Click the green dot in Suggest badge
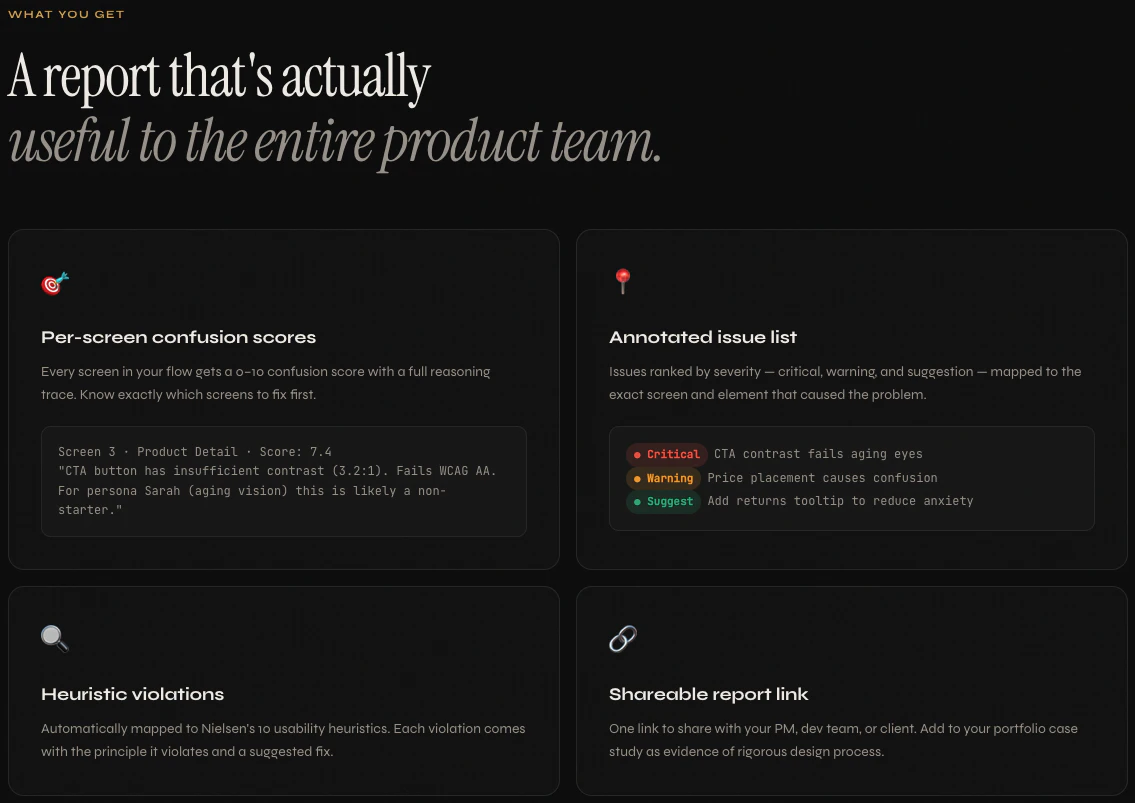 (637, 502)
